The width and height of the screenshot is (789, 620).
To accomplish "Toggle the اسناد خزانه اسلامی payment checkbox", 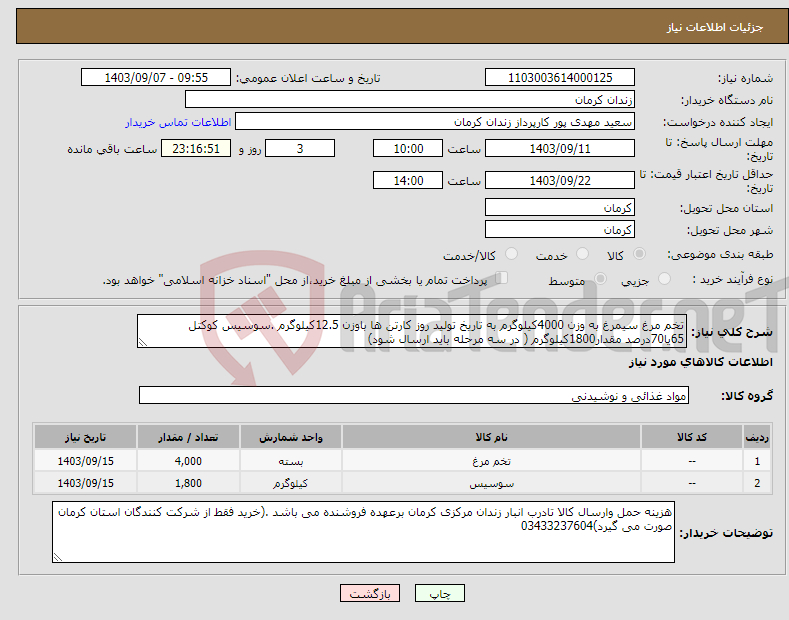I will 502,278.
